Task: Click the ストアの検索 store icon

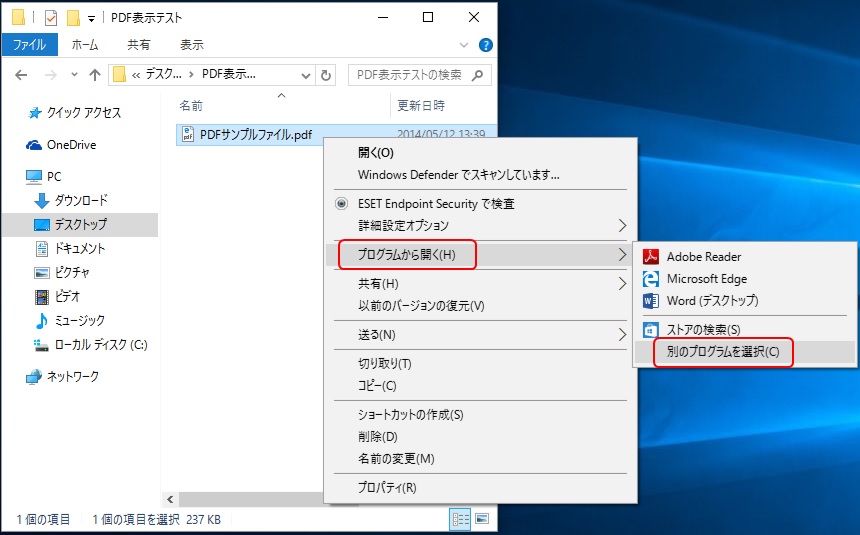Action: [649, 330]
